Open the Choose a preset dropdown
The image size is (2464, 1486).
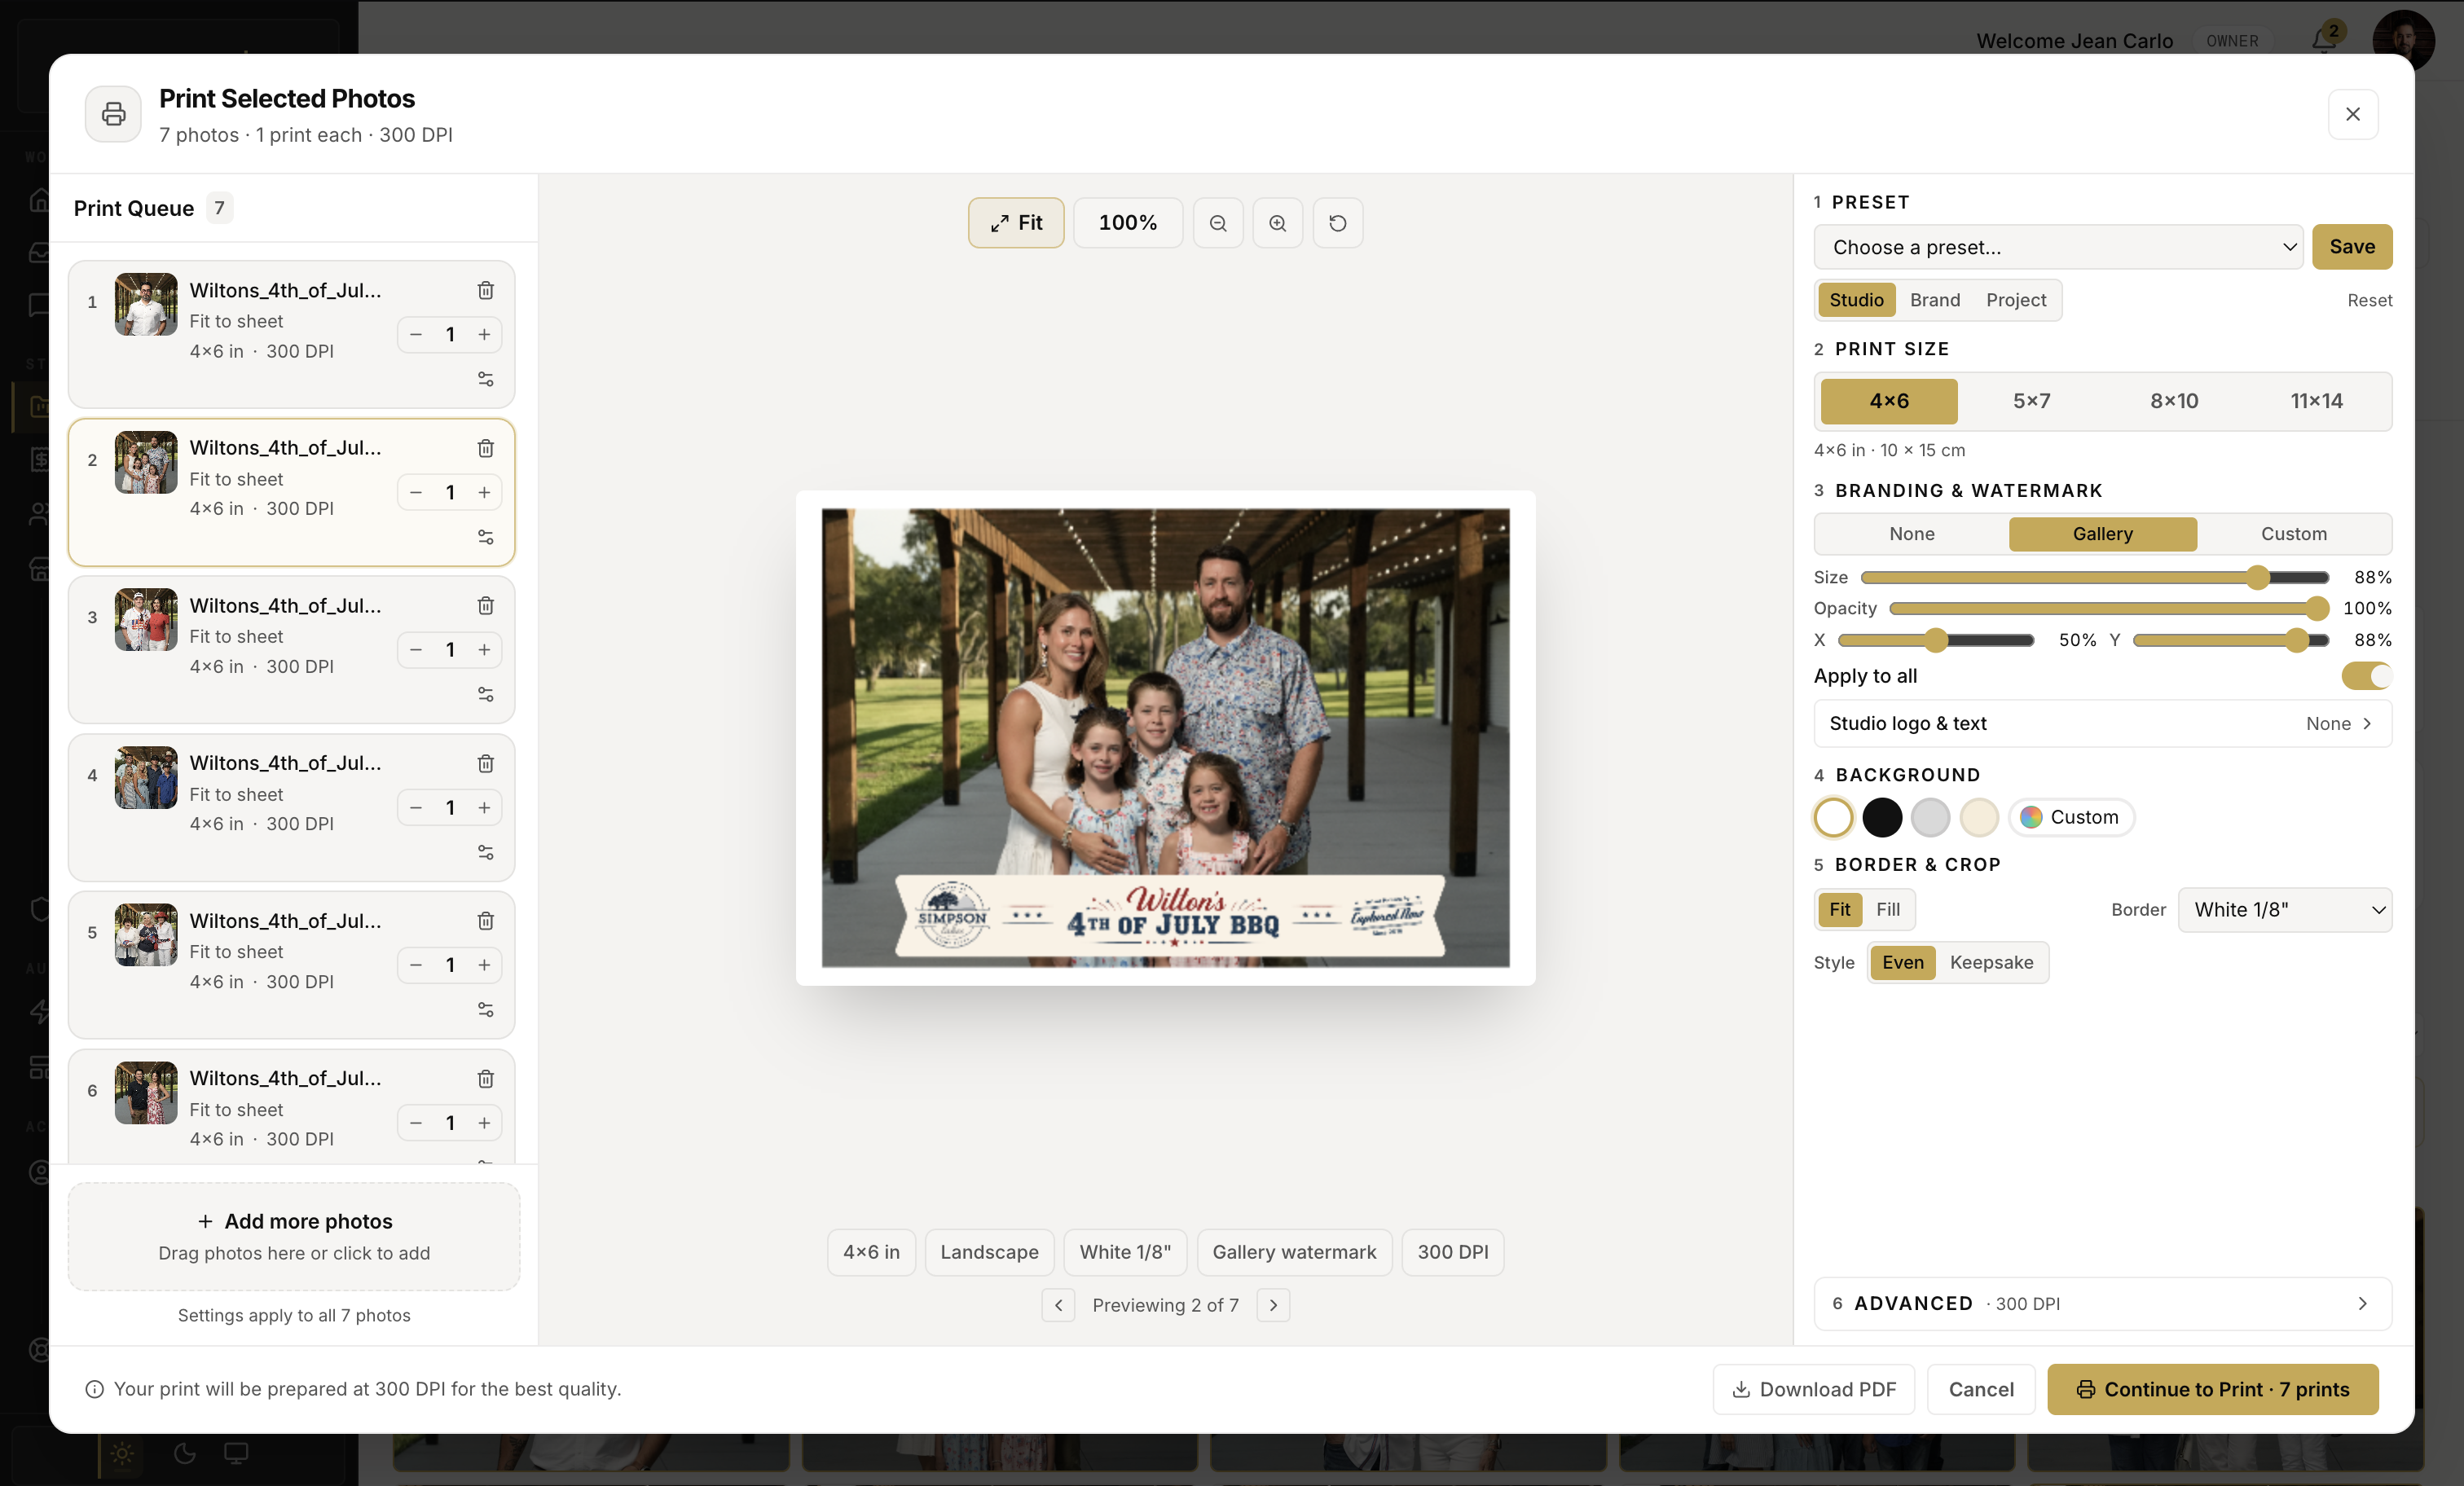(x=2058, y=247)
